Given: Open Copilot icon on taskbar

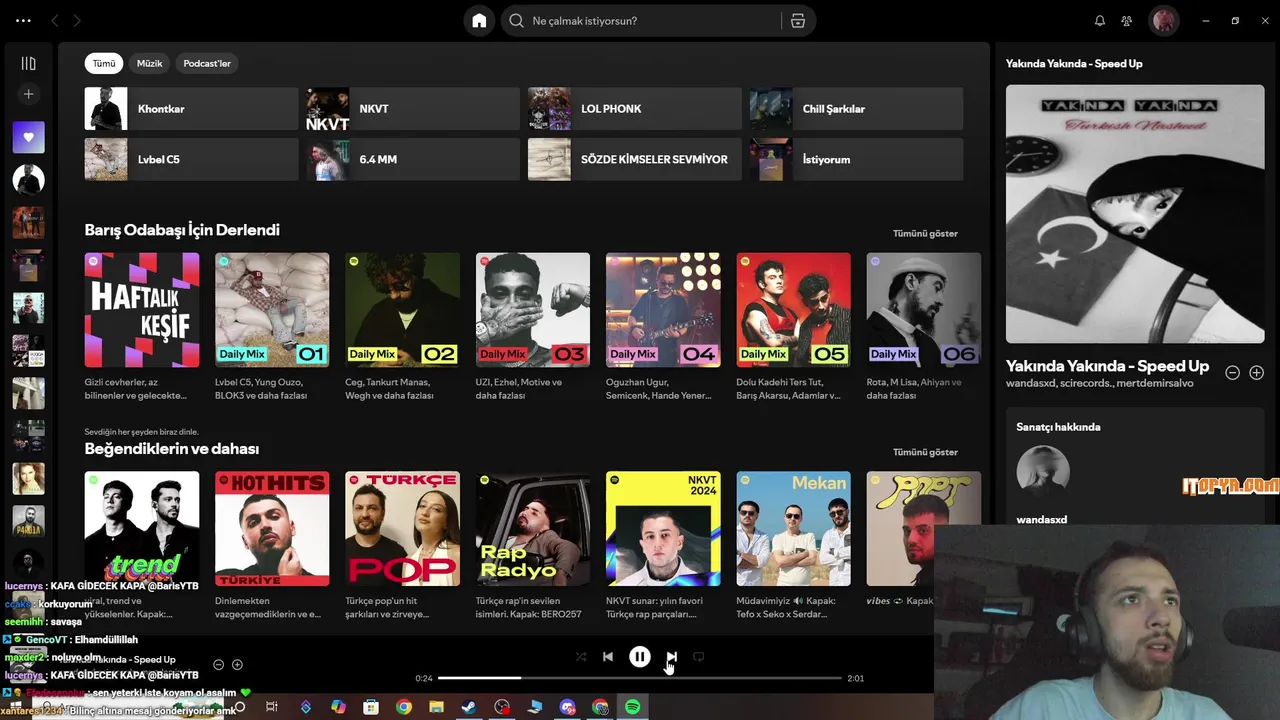Looking at the screenshot, I should tap(338, 707).
